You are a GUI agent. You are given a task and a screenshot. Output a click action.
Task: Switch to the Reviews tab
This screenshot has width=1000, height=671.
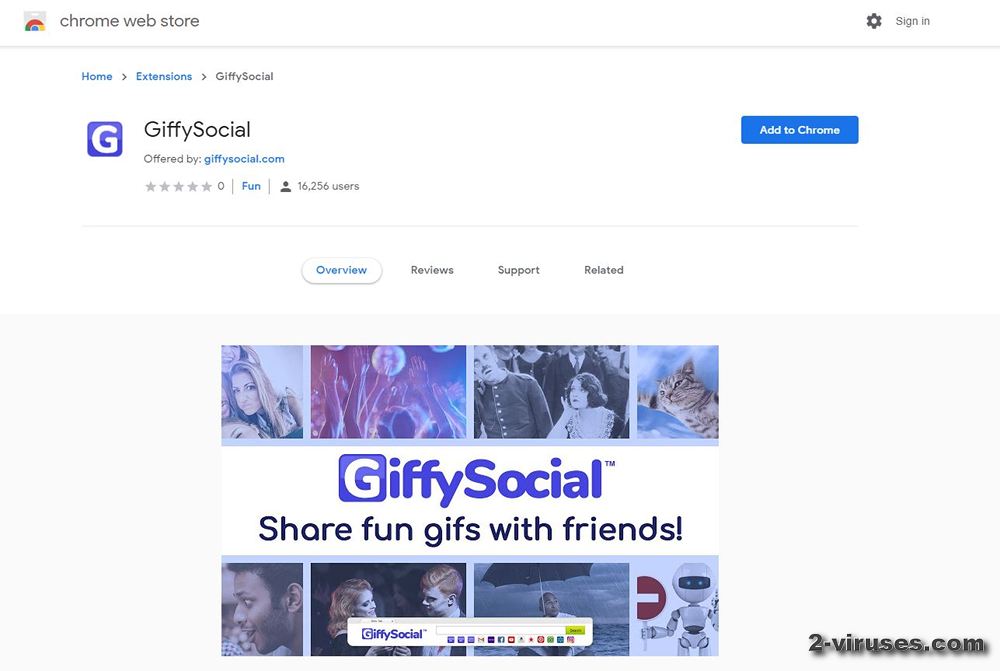click(432, 270)
